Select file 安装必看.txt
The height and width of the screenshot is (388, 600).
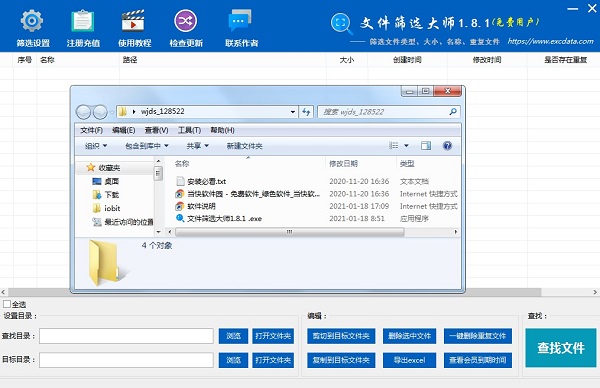(201, 181)
